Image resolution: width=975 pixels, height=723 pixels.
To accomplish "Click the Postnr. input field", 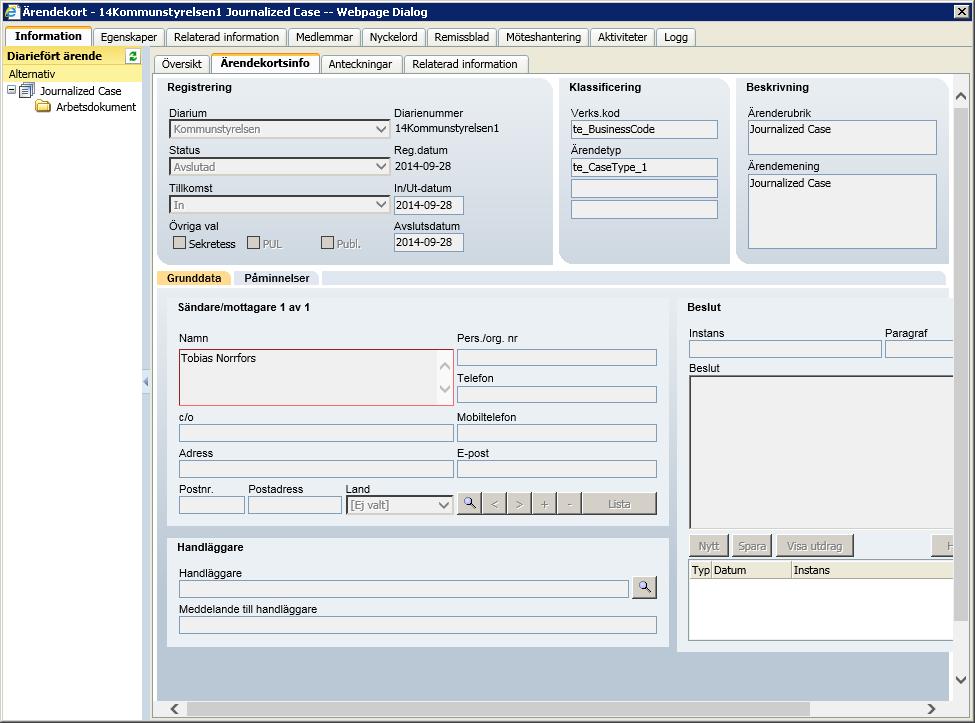I will (211, 505).
